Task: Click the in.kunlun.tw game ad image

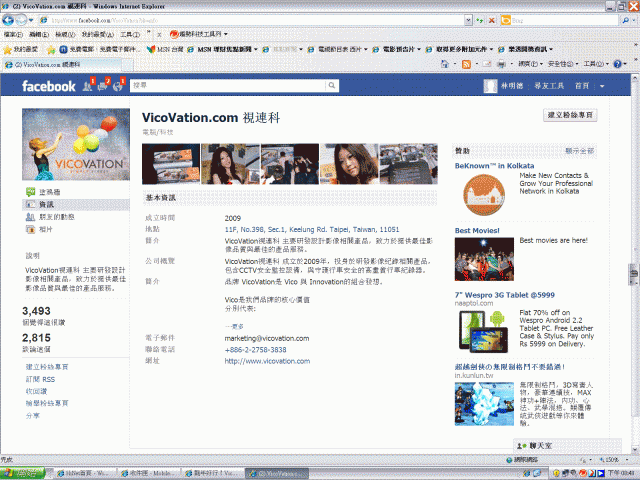Action: [484, 404]
